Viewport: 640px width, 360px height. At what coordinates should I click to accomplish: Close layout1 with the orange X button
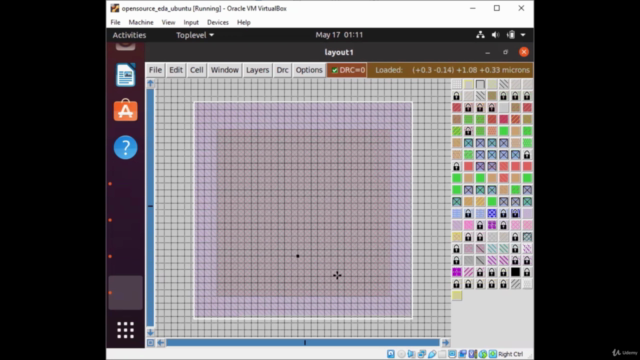(524, 52)
